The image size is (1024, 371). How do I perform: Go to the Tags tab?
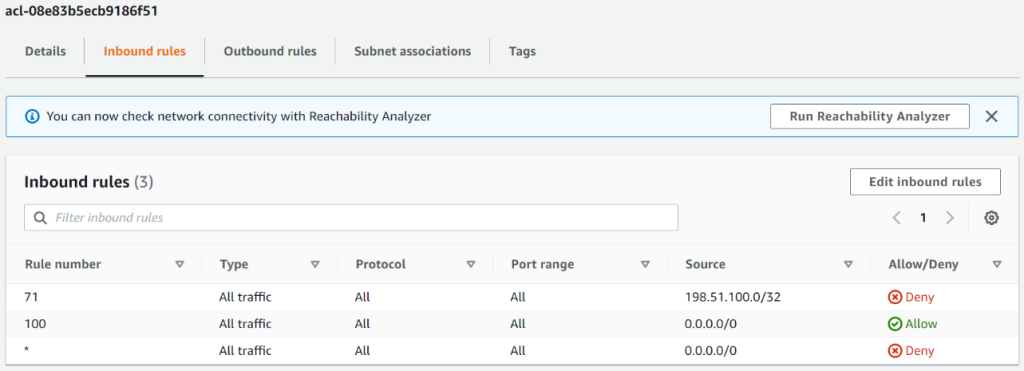click(x=522, y=51)
